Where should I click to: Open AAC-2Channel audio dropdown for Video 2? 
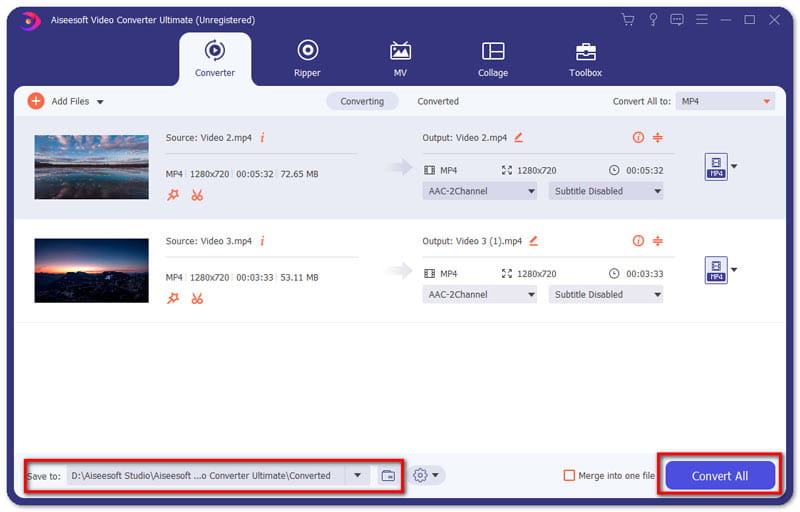[480, 191]
